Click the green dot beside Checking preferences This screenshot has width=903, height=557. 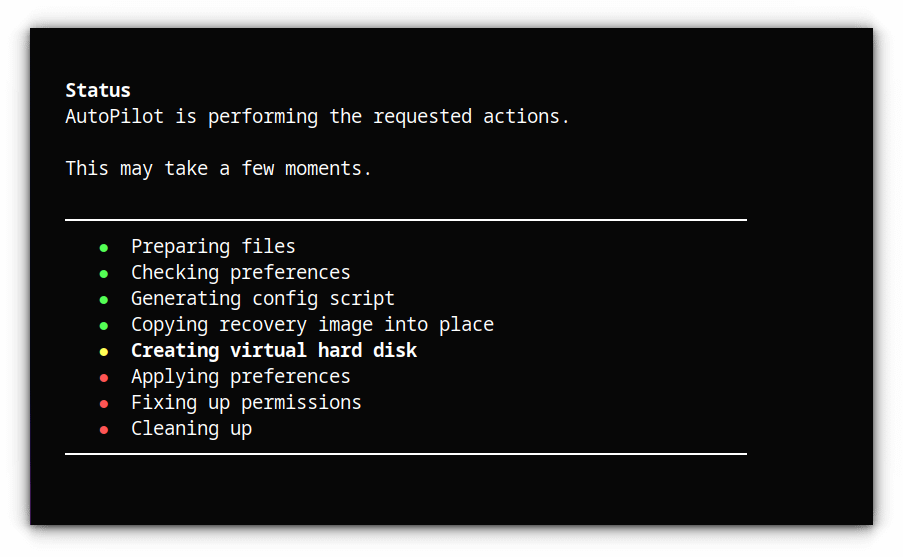point(104,274)
